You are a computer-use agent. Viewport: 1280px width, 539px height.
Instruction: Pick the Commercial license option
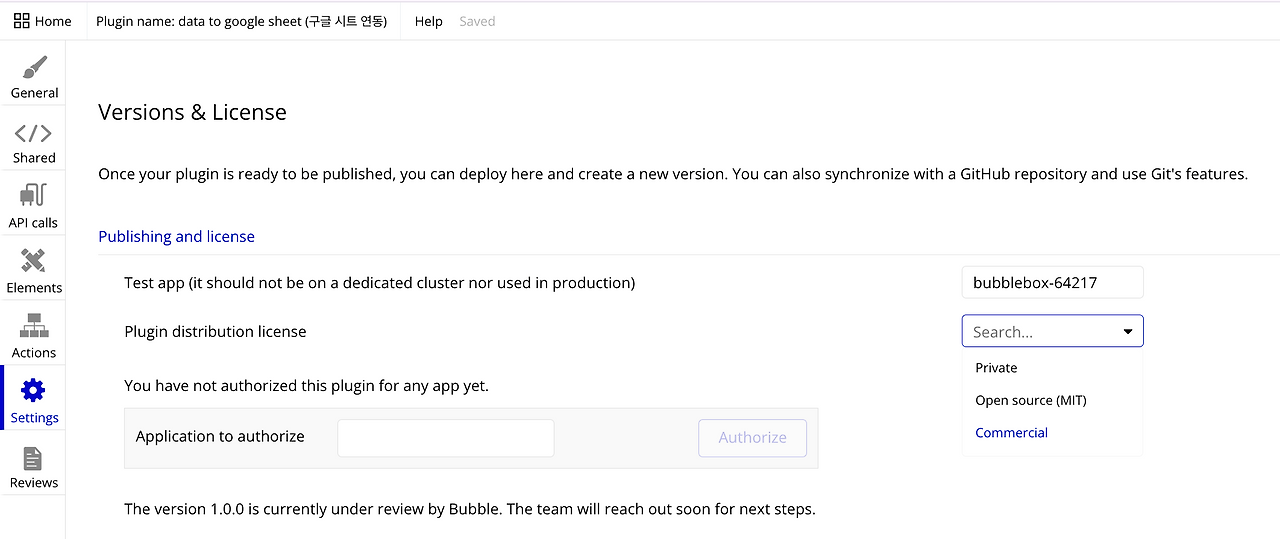(1011, 433)
